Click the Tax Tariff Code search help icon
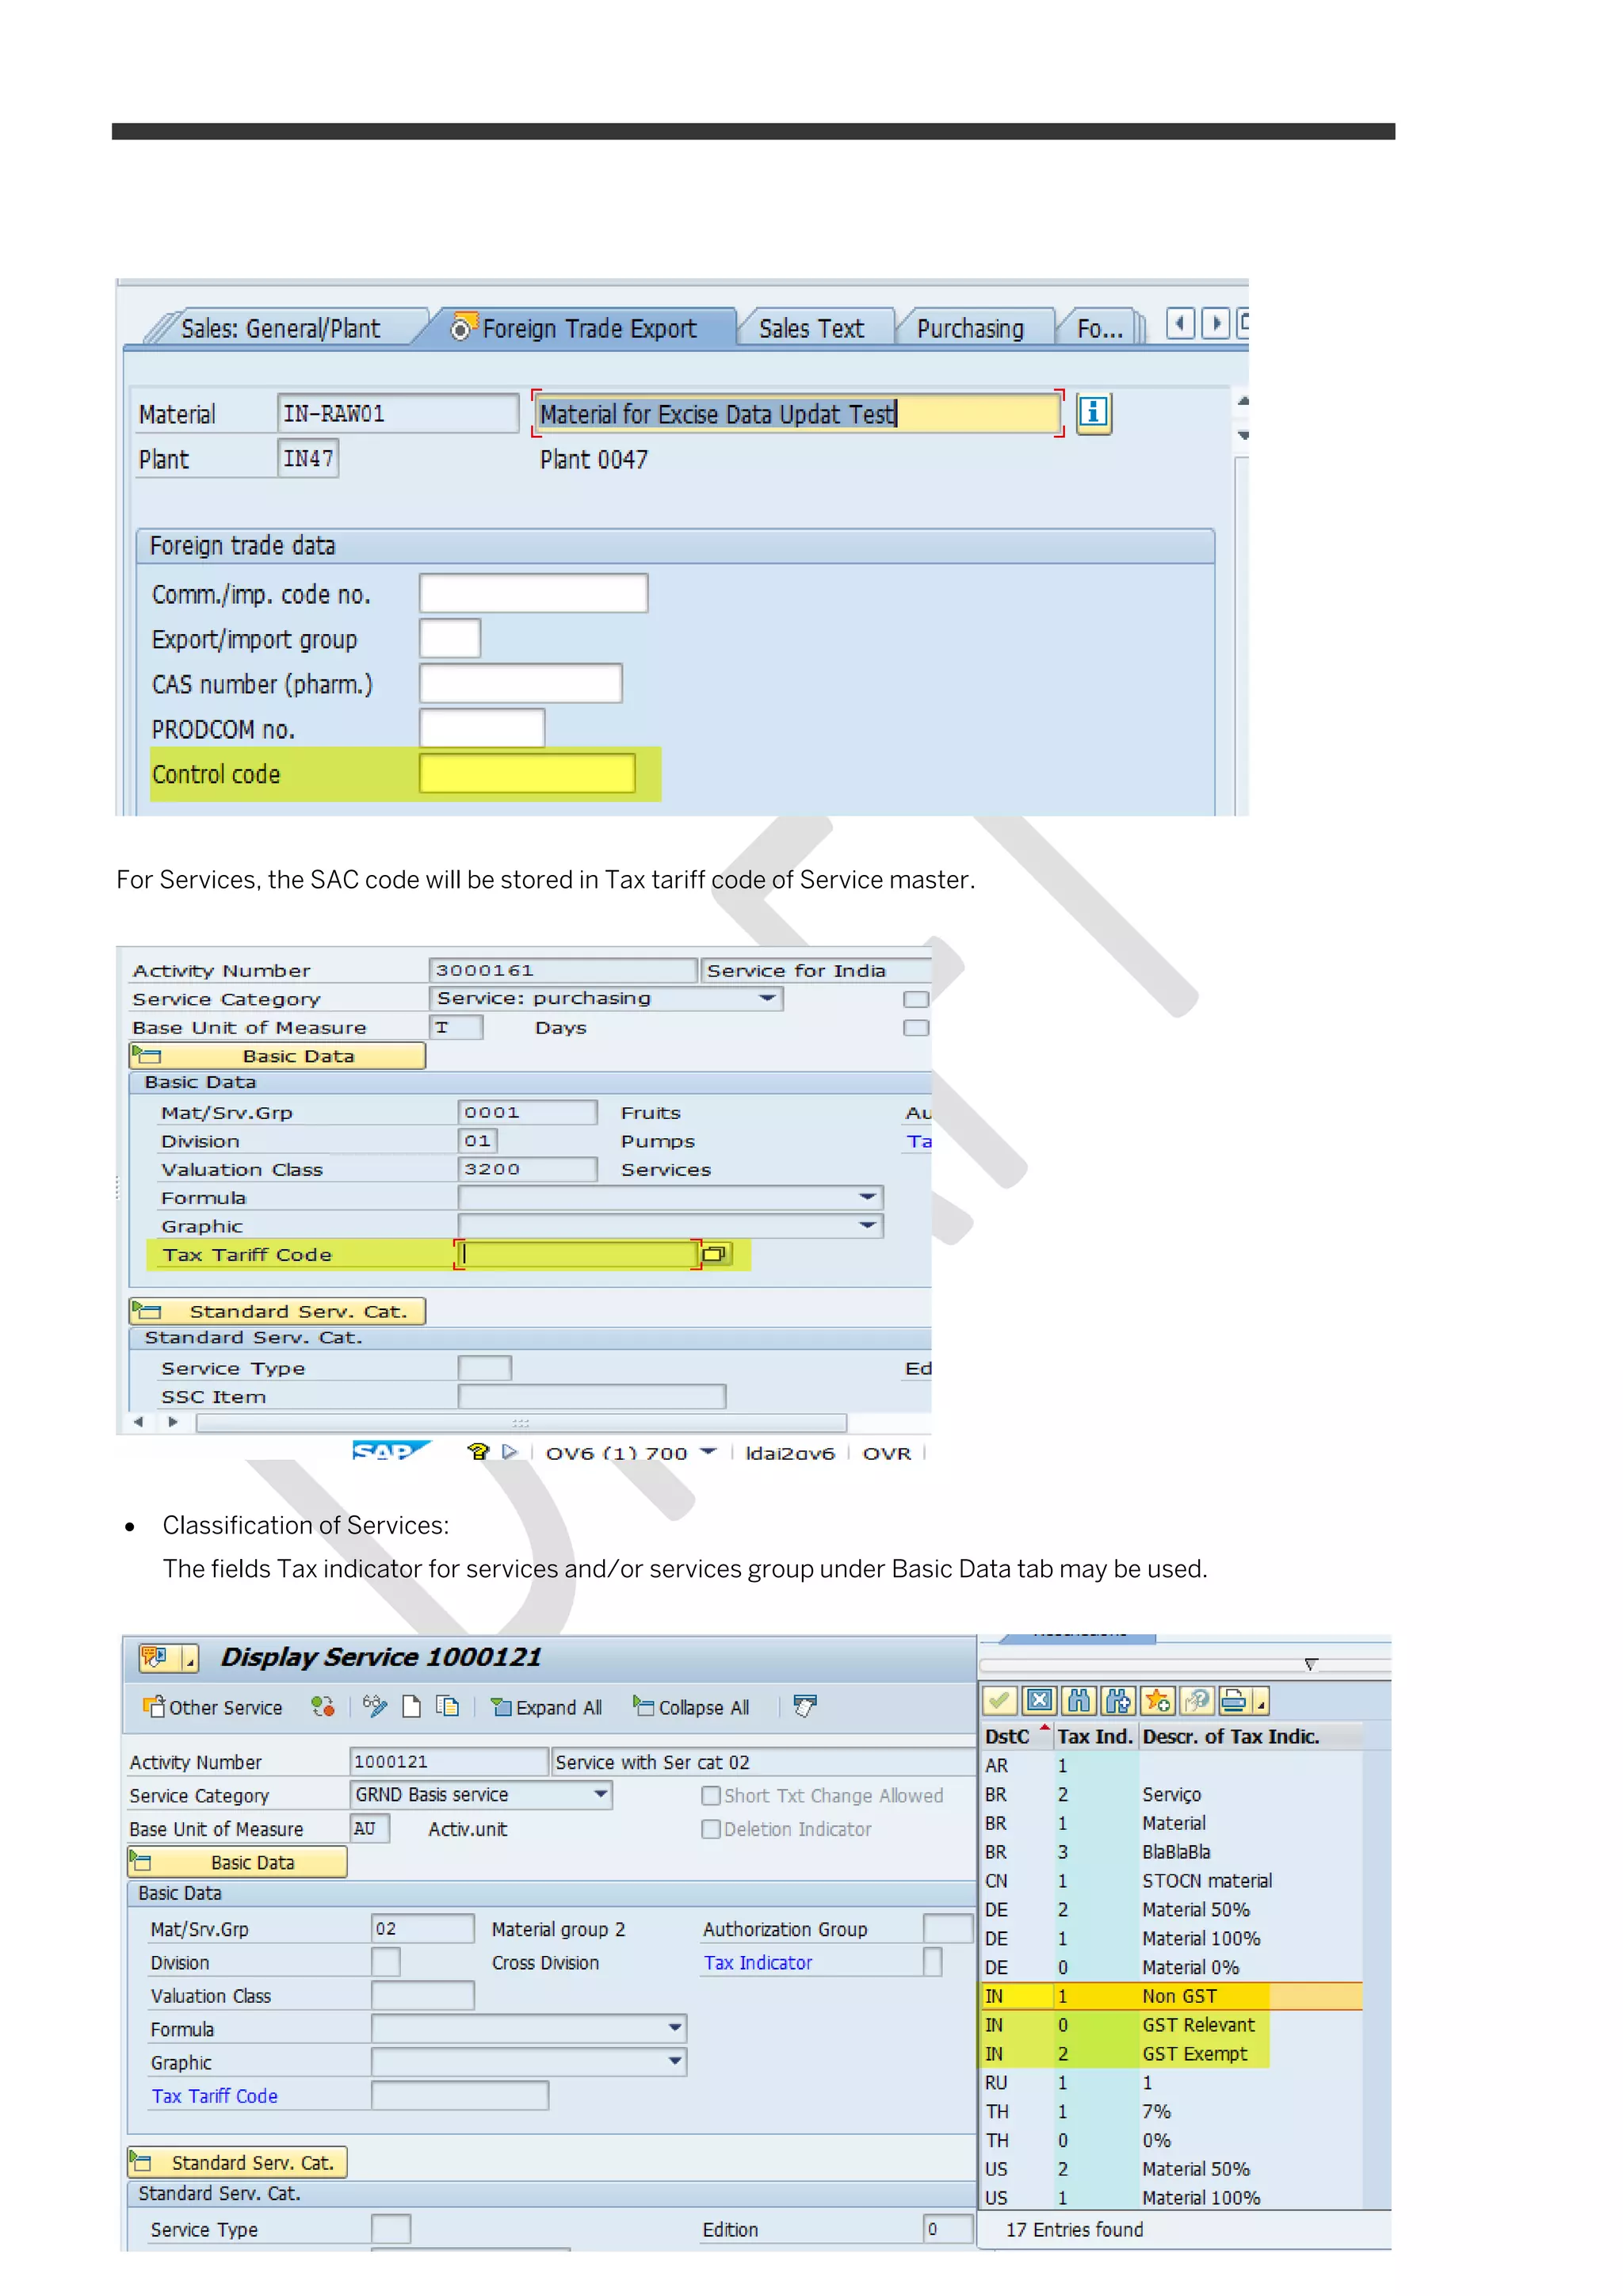 click(x=716, y=1254)
